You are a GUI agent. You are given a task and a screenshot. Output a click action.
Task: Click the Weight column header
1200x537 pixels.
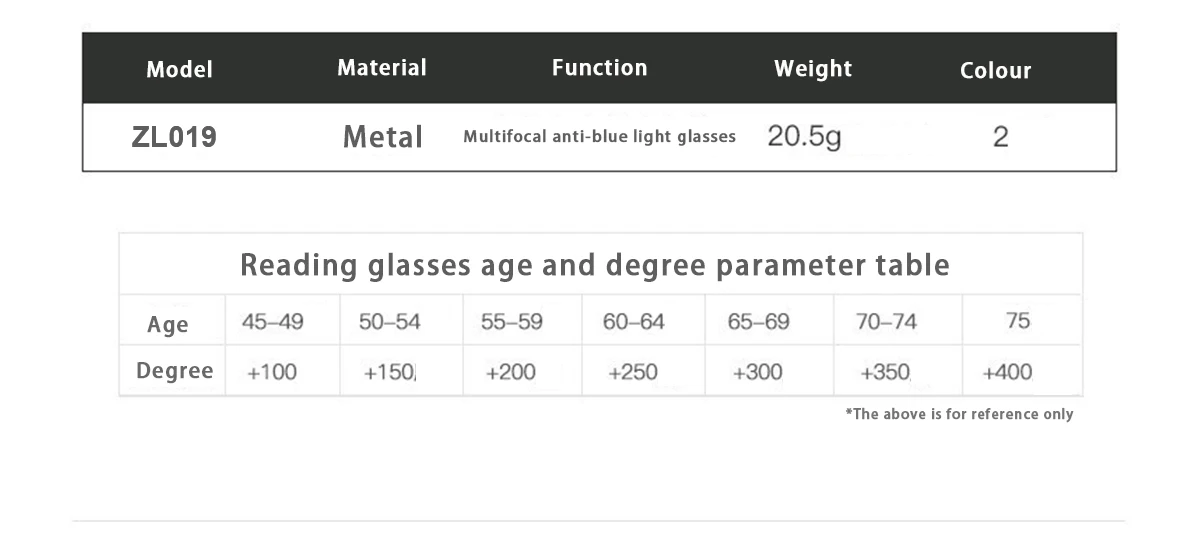pos(813,69)
